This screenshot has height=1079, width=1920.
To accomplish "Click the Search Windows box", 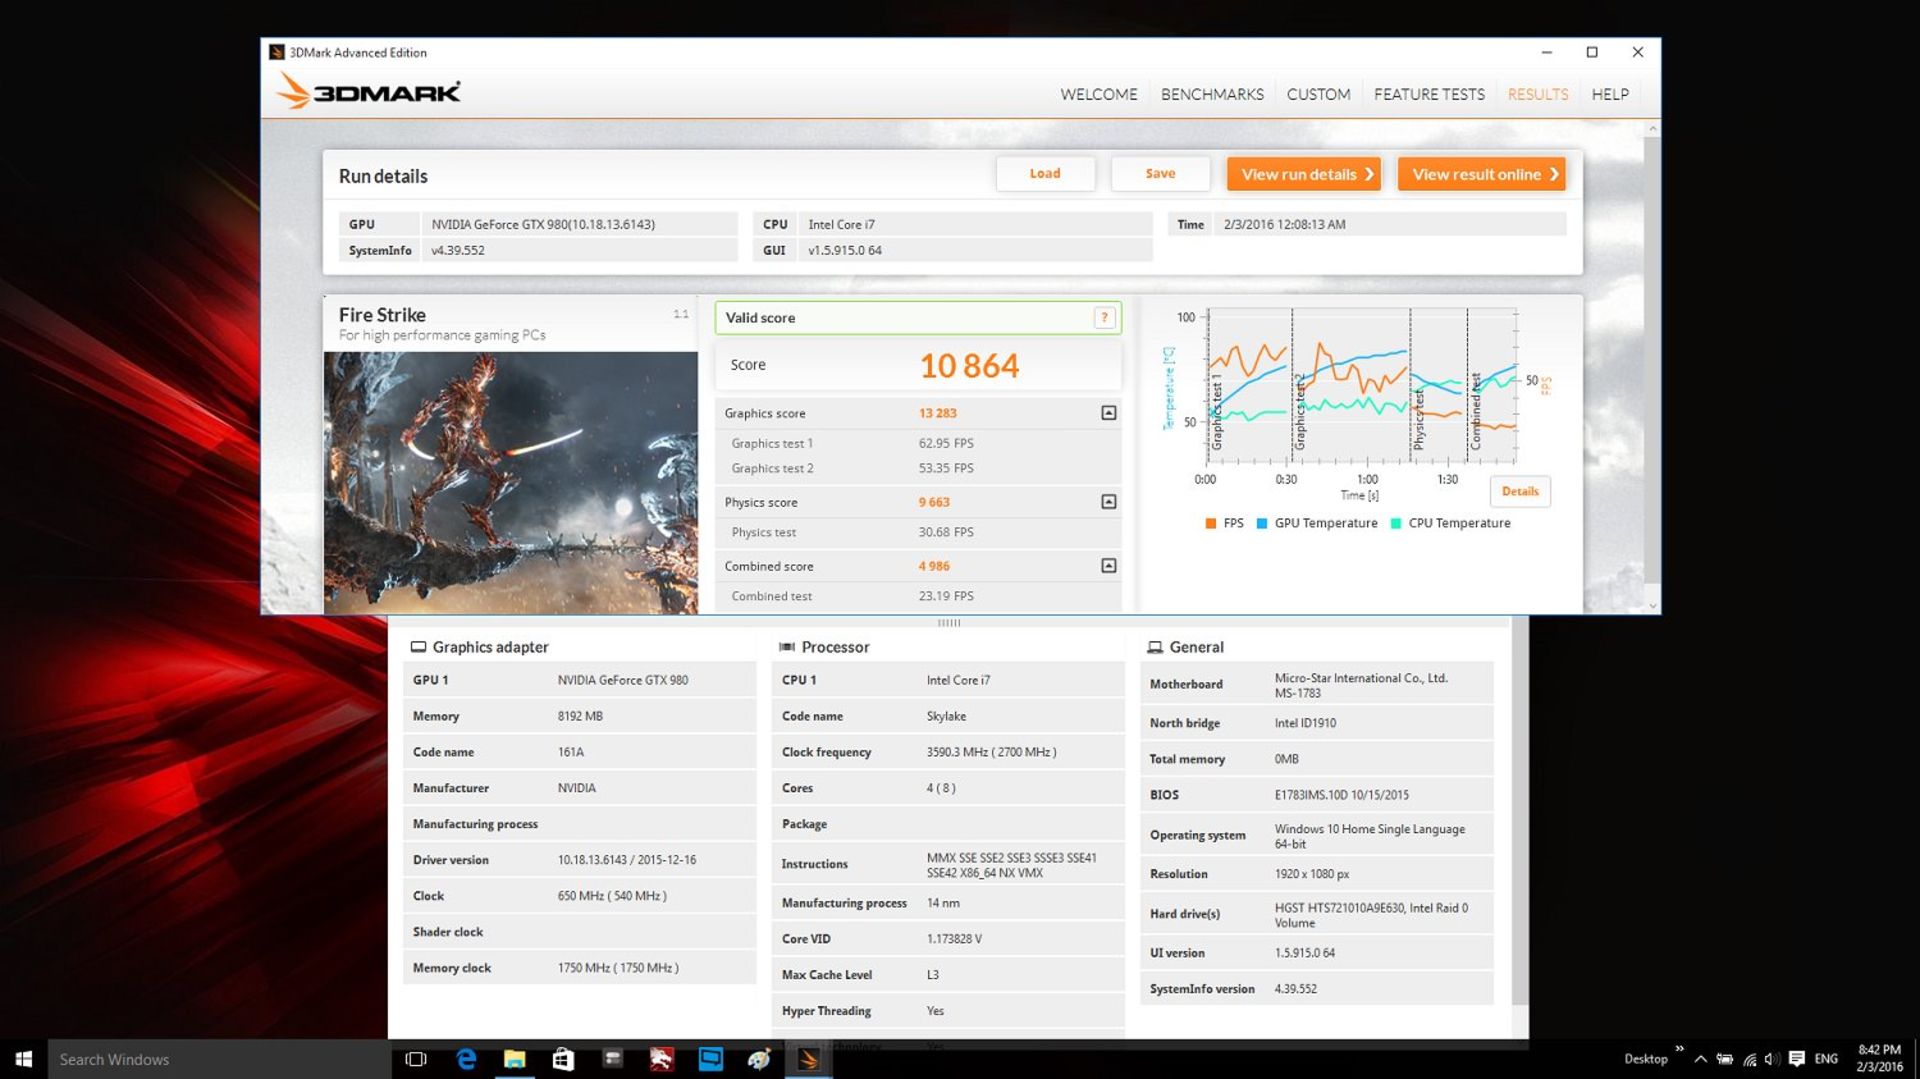I will point(220,1059).
